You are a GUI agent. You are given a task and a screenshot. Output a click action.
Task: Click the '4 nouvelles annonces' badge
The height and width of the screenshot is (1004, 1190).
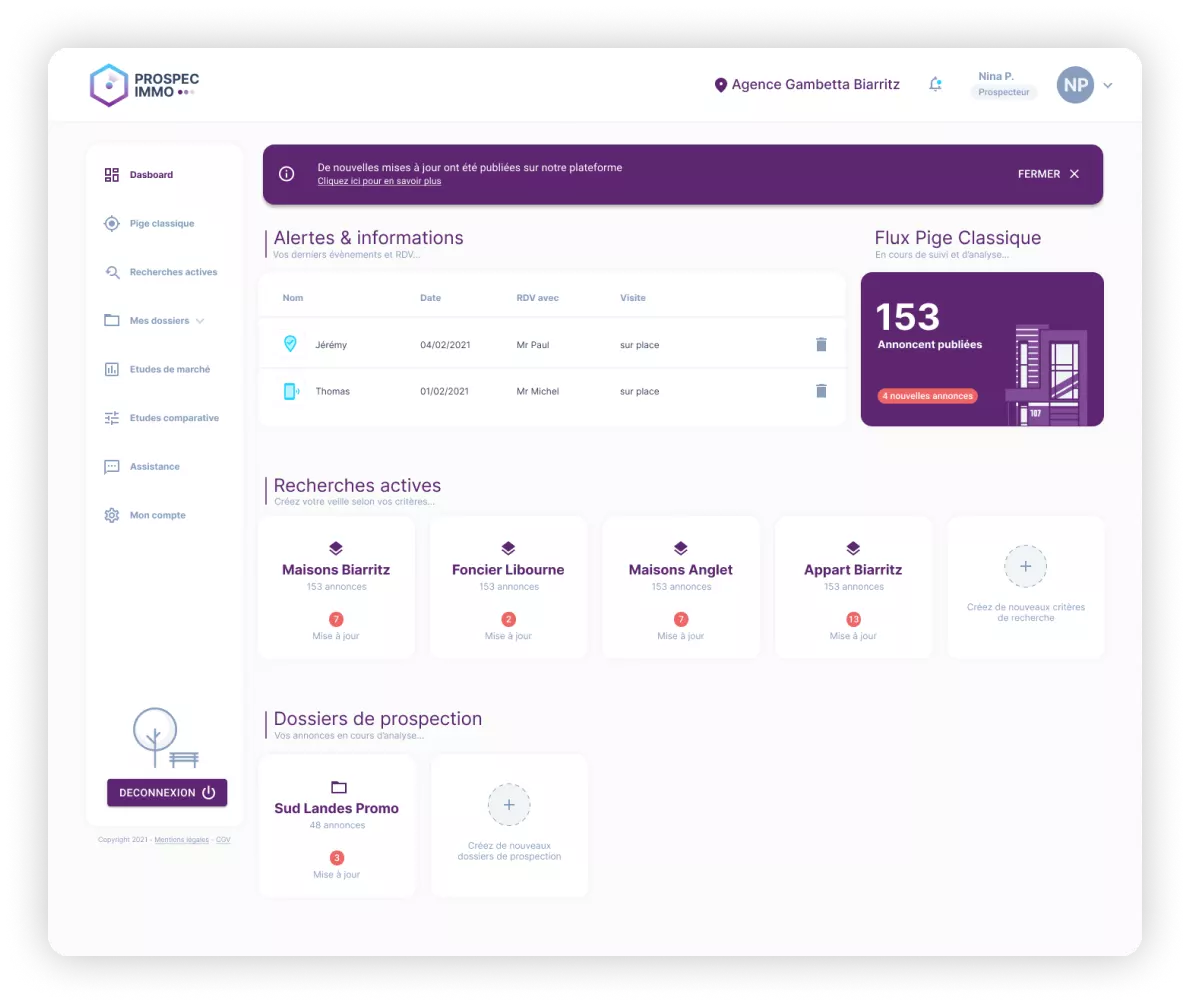(x=927, y=396)
